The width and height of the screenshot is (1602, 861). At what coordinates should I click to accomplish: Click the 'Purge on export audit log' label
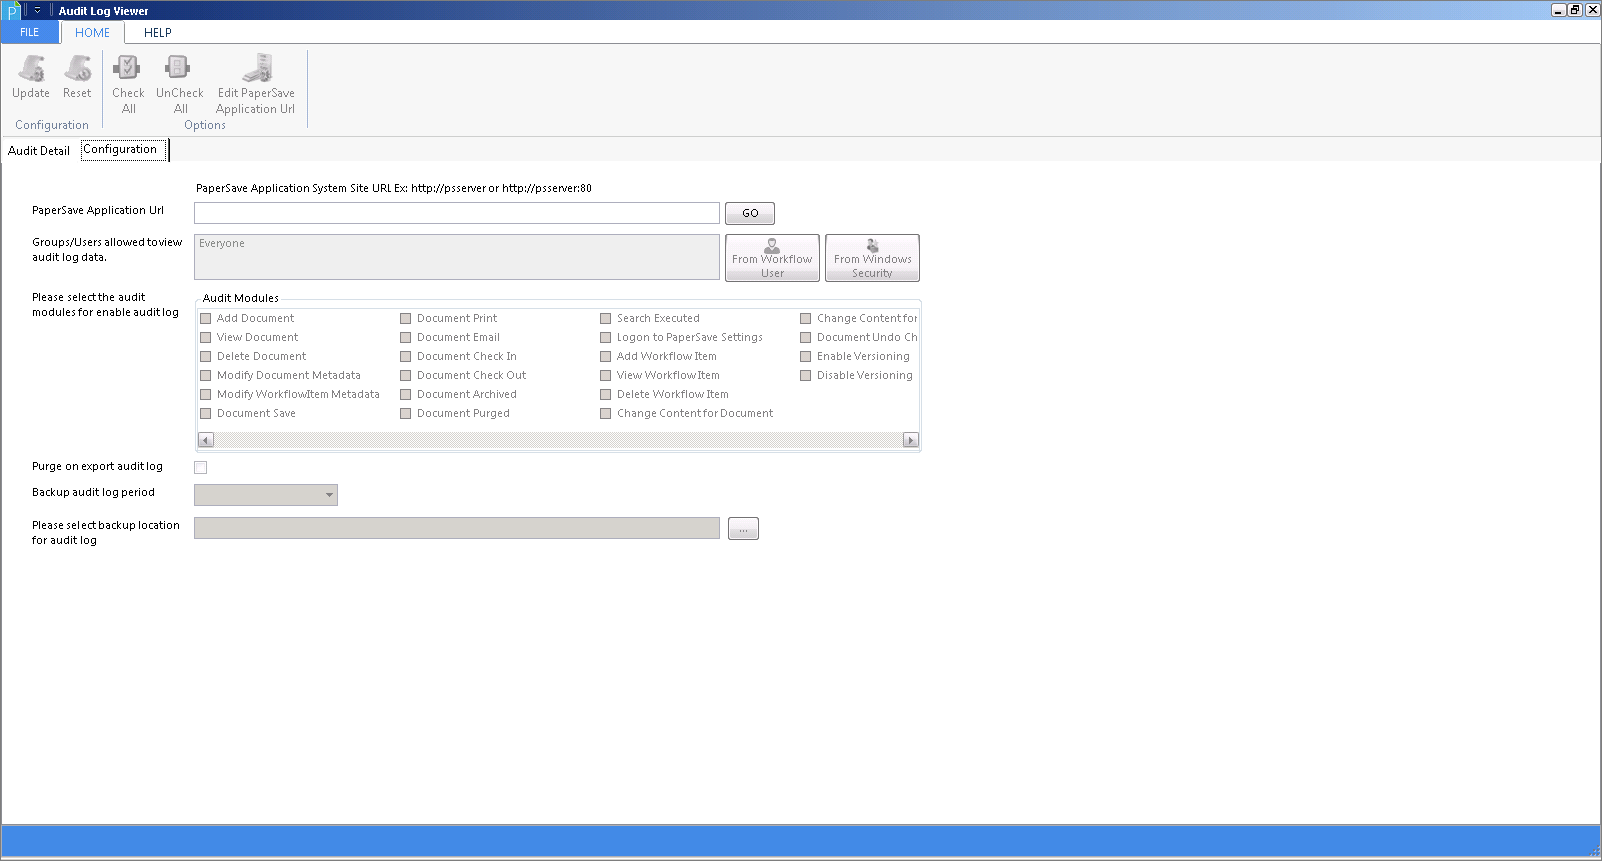point(97,466)
